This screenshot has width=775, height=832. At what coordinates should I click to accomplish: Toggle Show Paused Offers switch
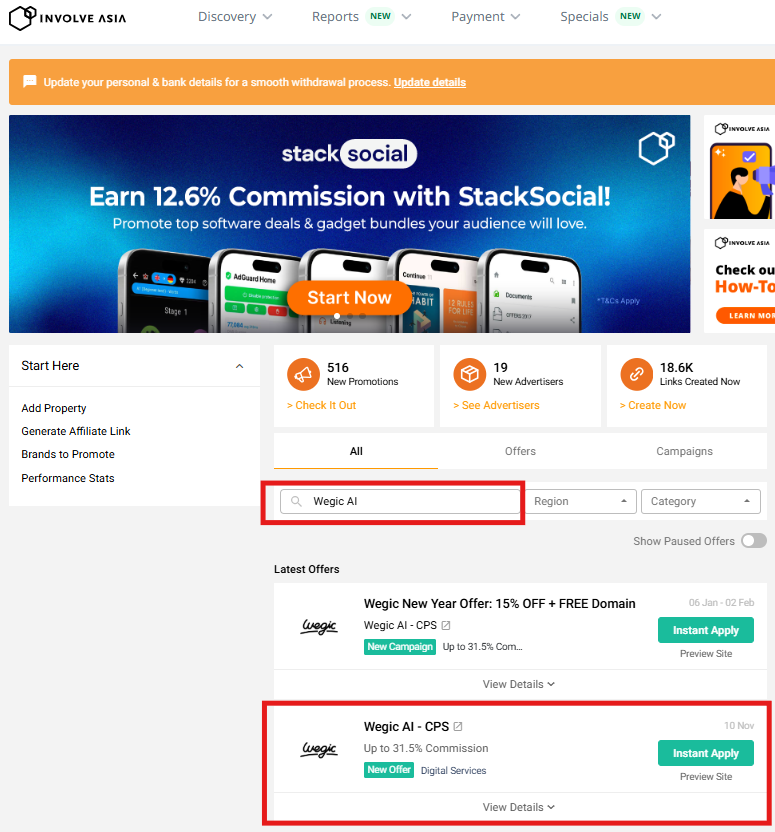click(753, 541)
